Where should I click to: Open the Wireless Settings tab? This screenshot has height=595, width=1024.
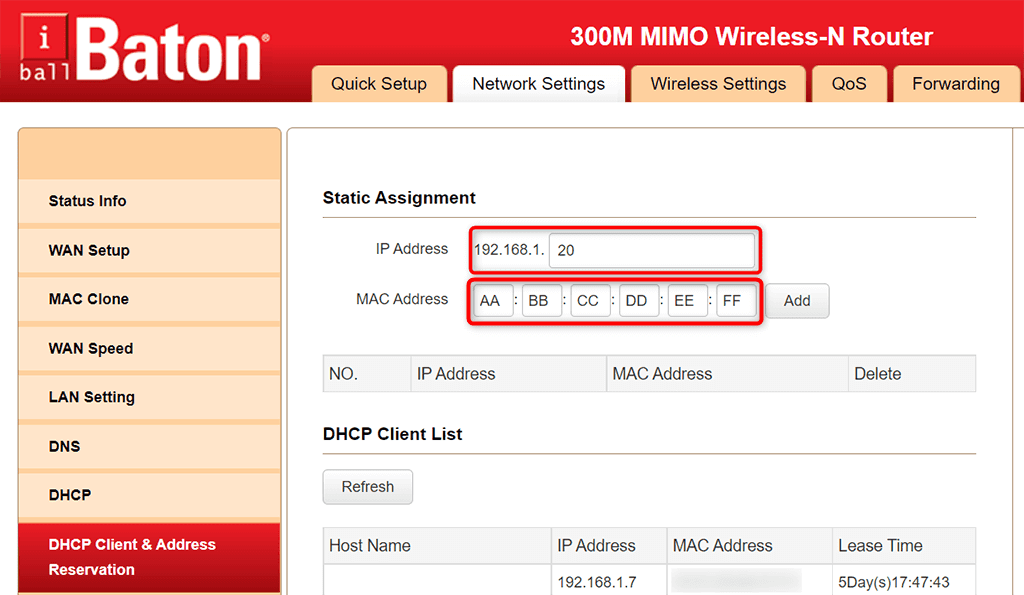click(x=718, y=84)
